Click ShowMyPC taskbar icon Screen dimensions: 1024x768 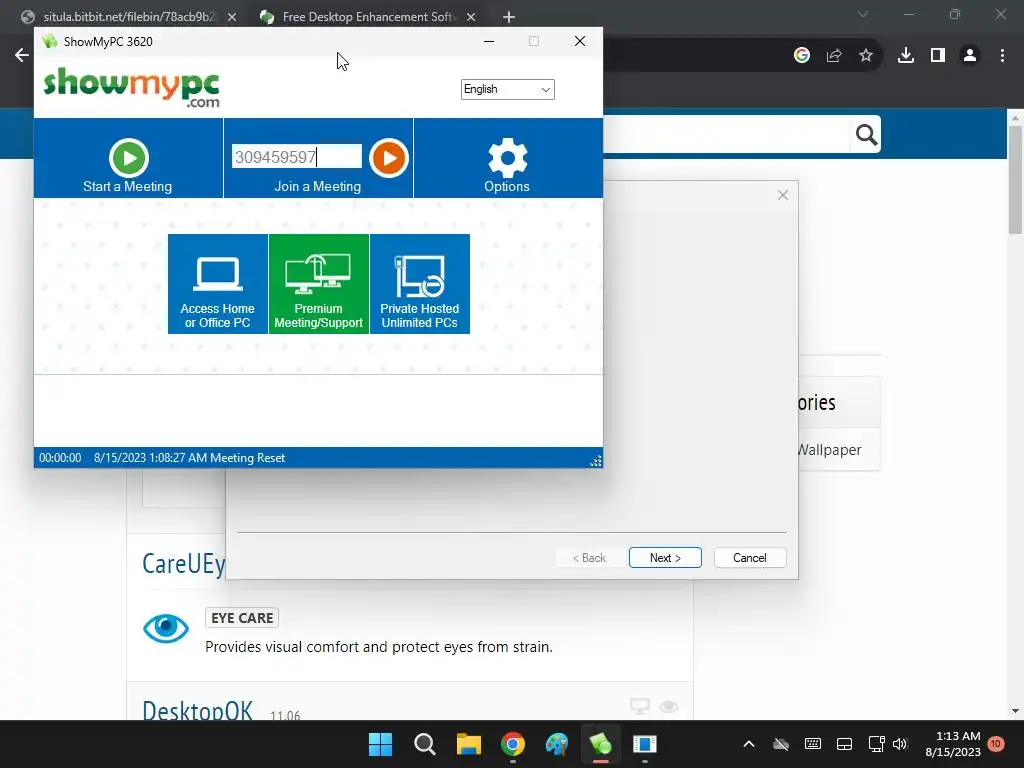tap(601, 744)
